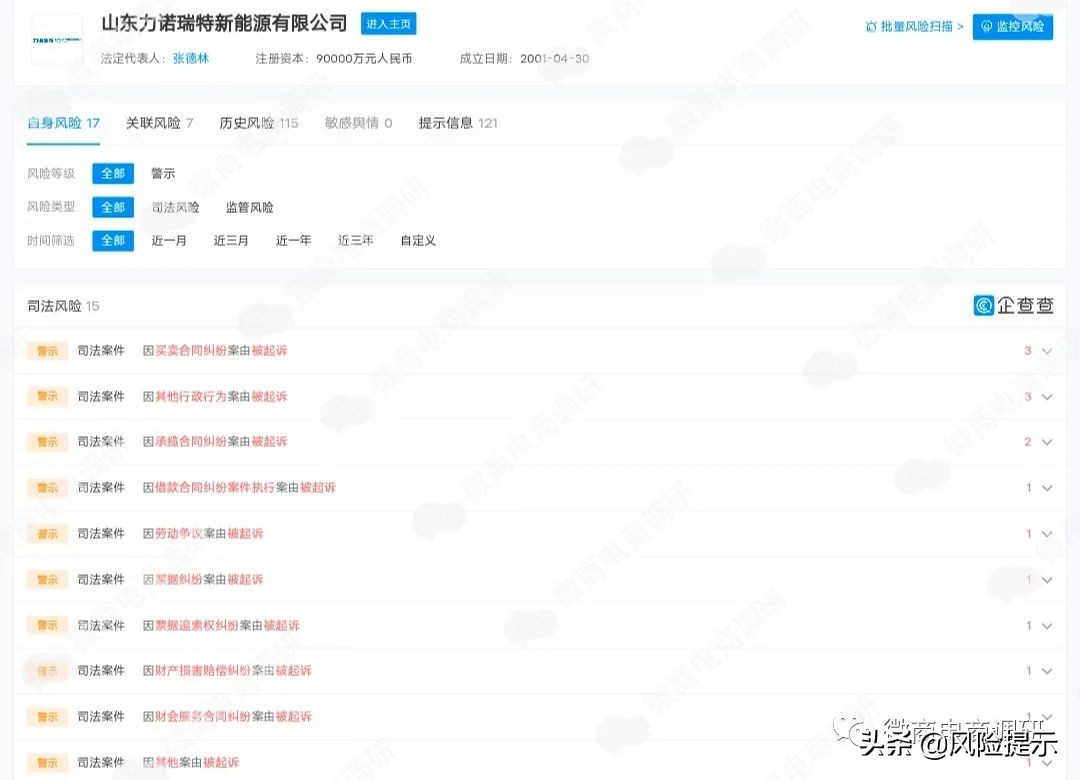Click the 警示 badge on the 劳动争议 row
1080x780 pixels.
(46, 533)
